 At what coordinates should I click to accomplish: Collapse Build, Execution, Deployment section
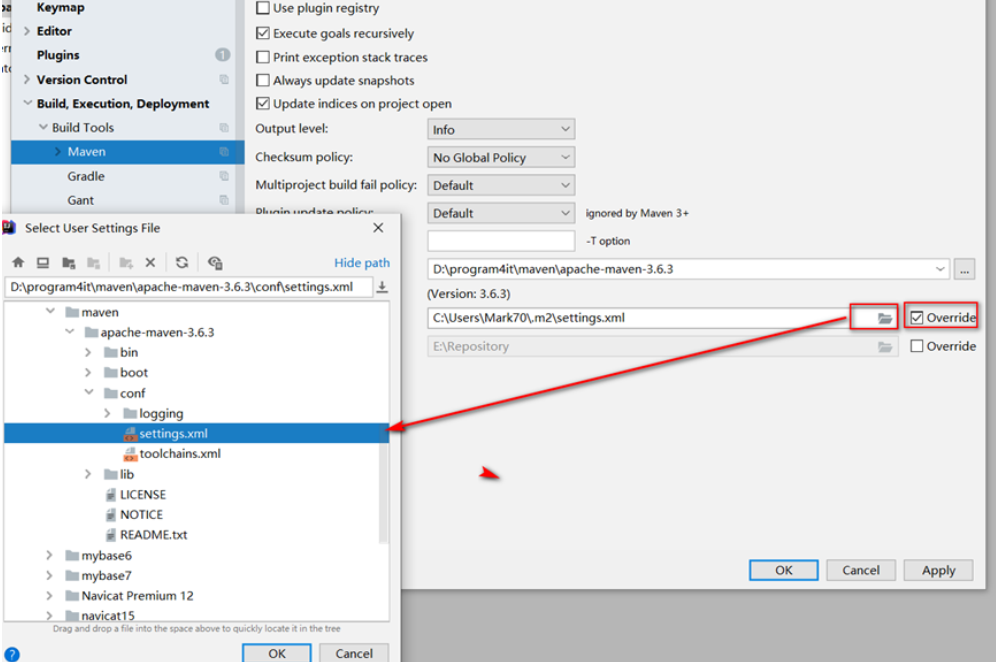[27, 103]
